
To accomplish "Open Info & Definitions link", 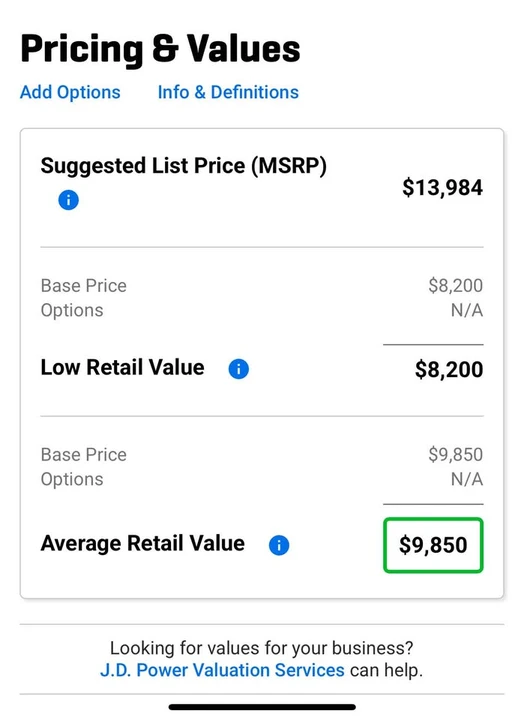I will click(228, 92).
